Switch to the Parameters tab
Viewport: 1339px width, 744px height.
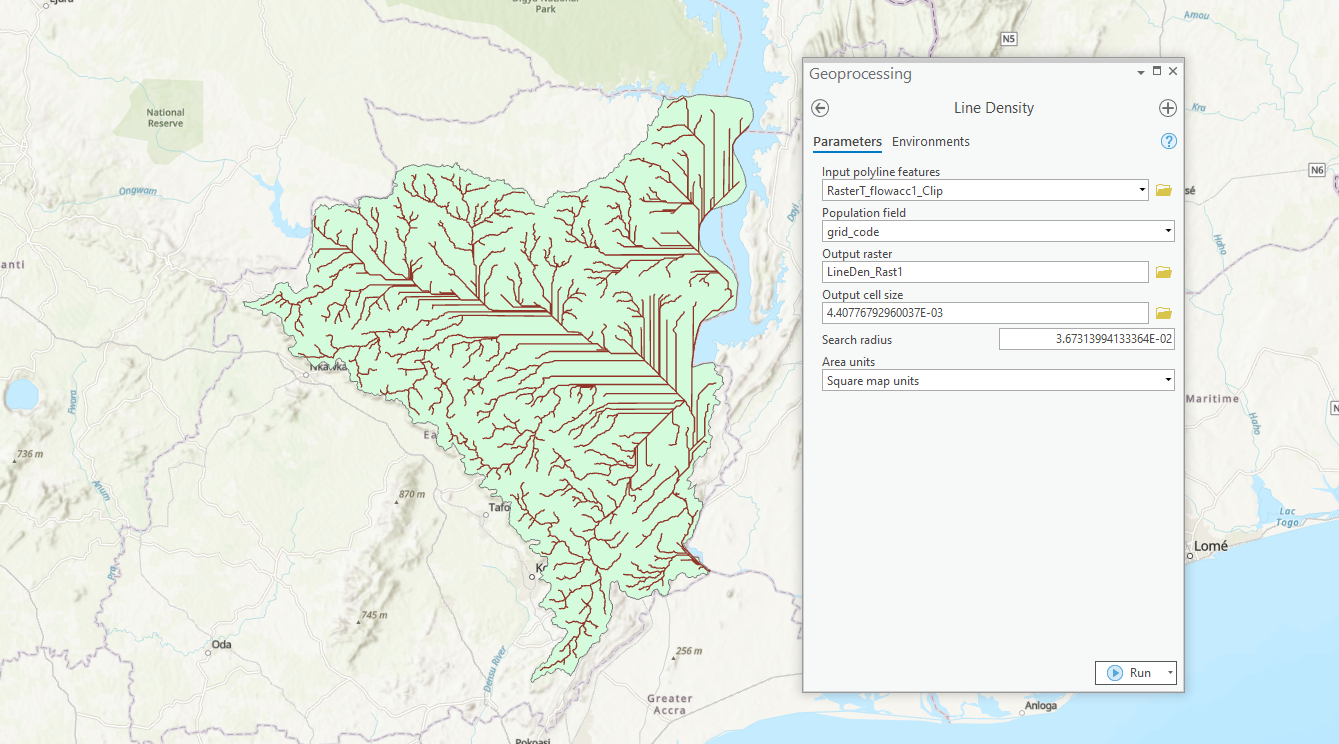pos(847,142)
